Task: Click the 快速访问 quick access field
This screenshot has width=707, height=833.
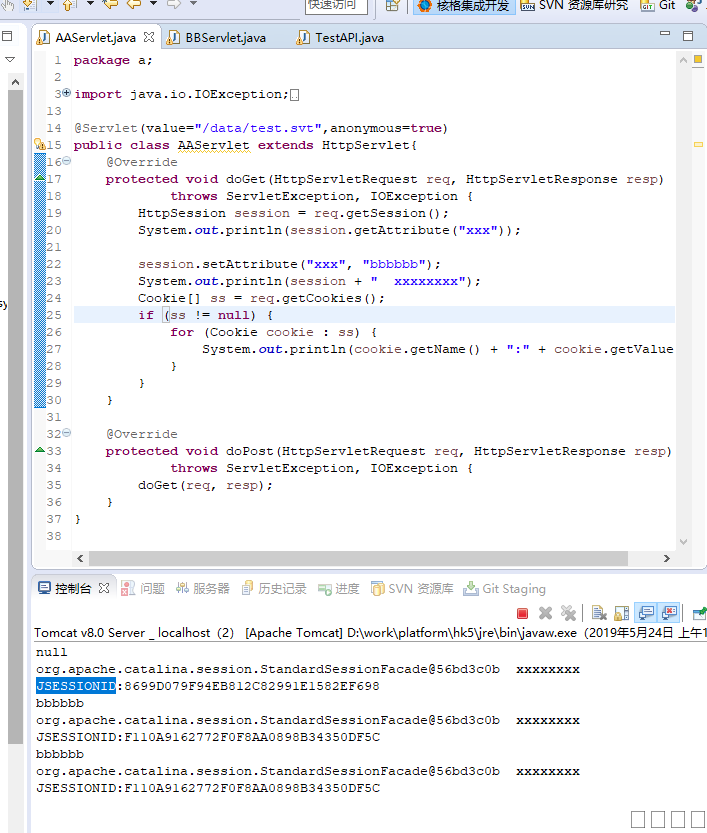Action: tap(336, 6)
